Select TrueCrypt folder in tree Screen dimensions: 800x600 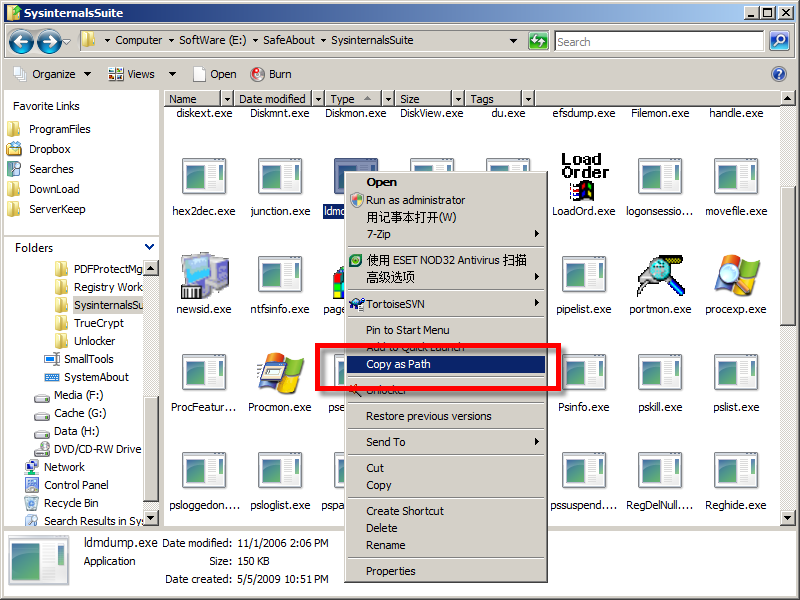pyautogui.click(x=89, y=323)
